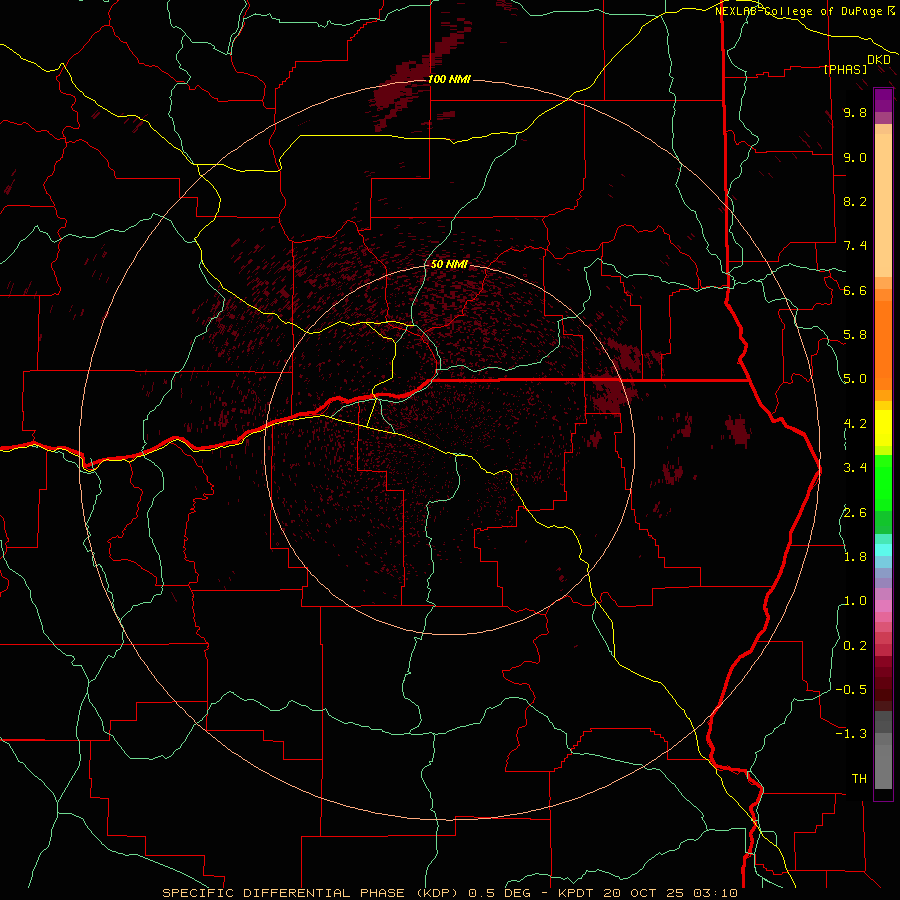Screen dimensions: 900x900
Task: Pick the orange color bar segment
Action: pyautogui.click(x=883, y=346)
